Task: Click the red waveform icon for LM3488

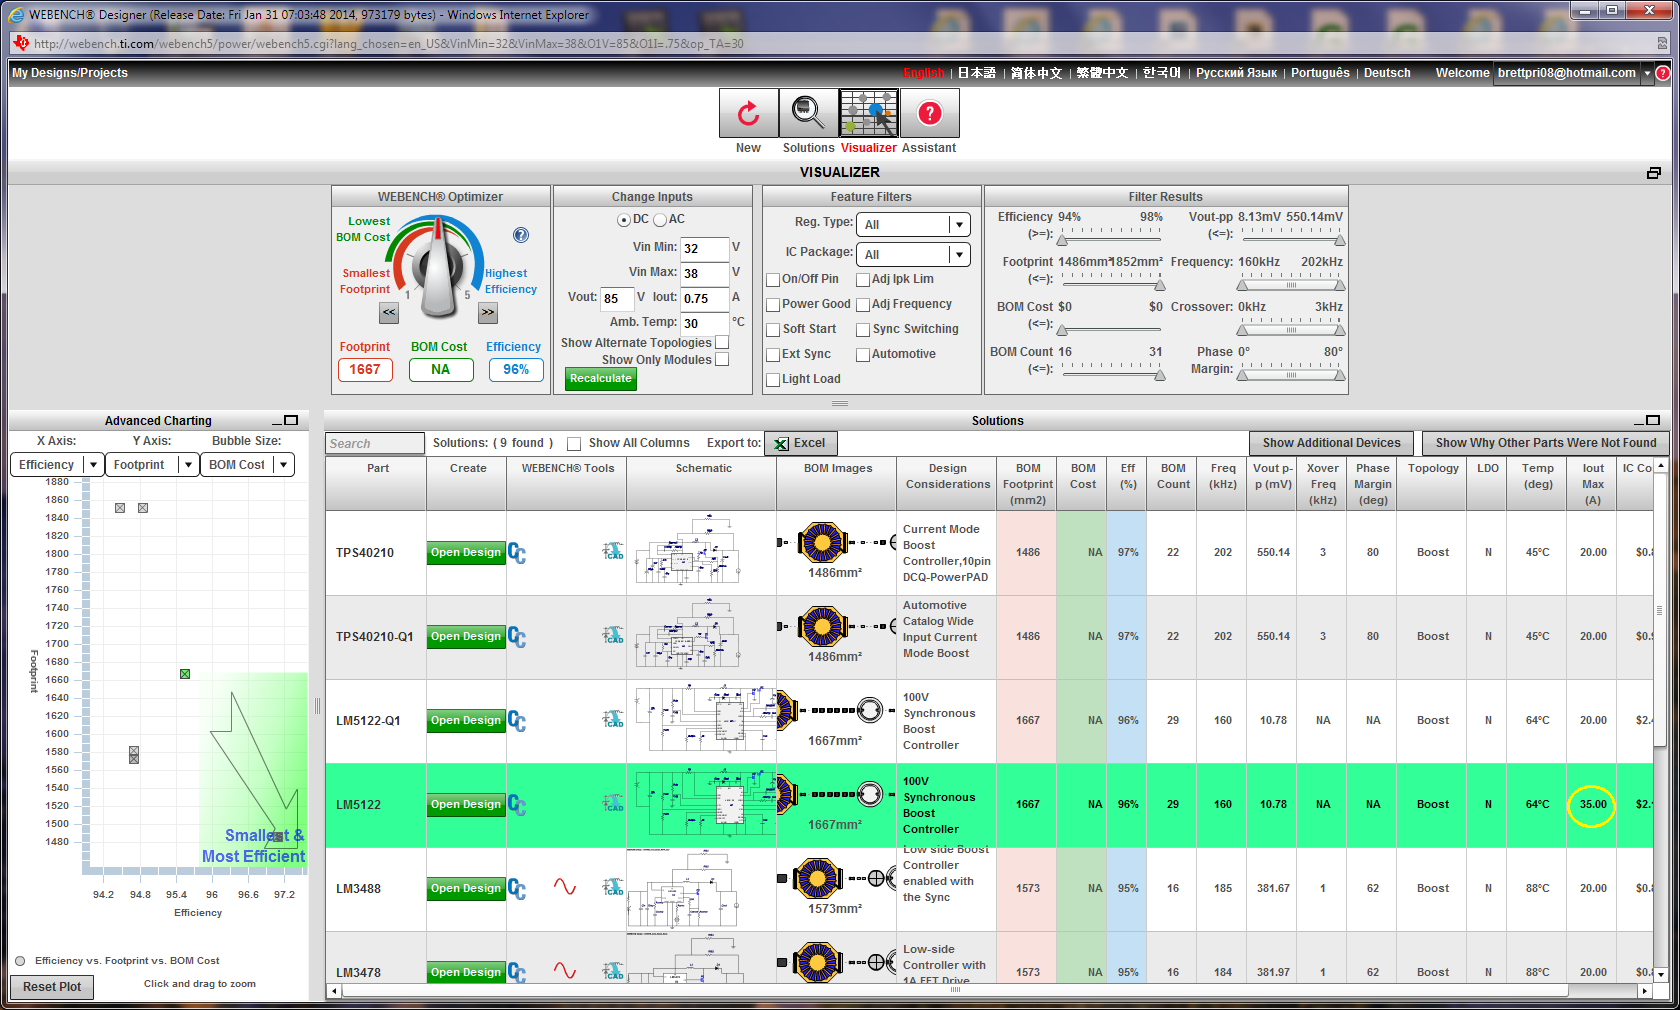Action: pyautogui.click(x=564, y=884)
